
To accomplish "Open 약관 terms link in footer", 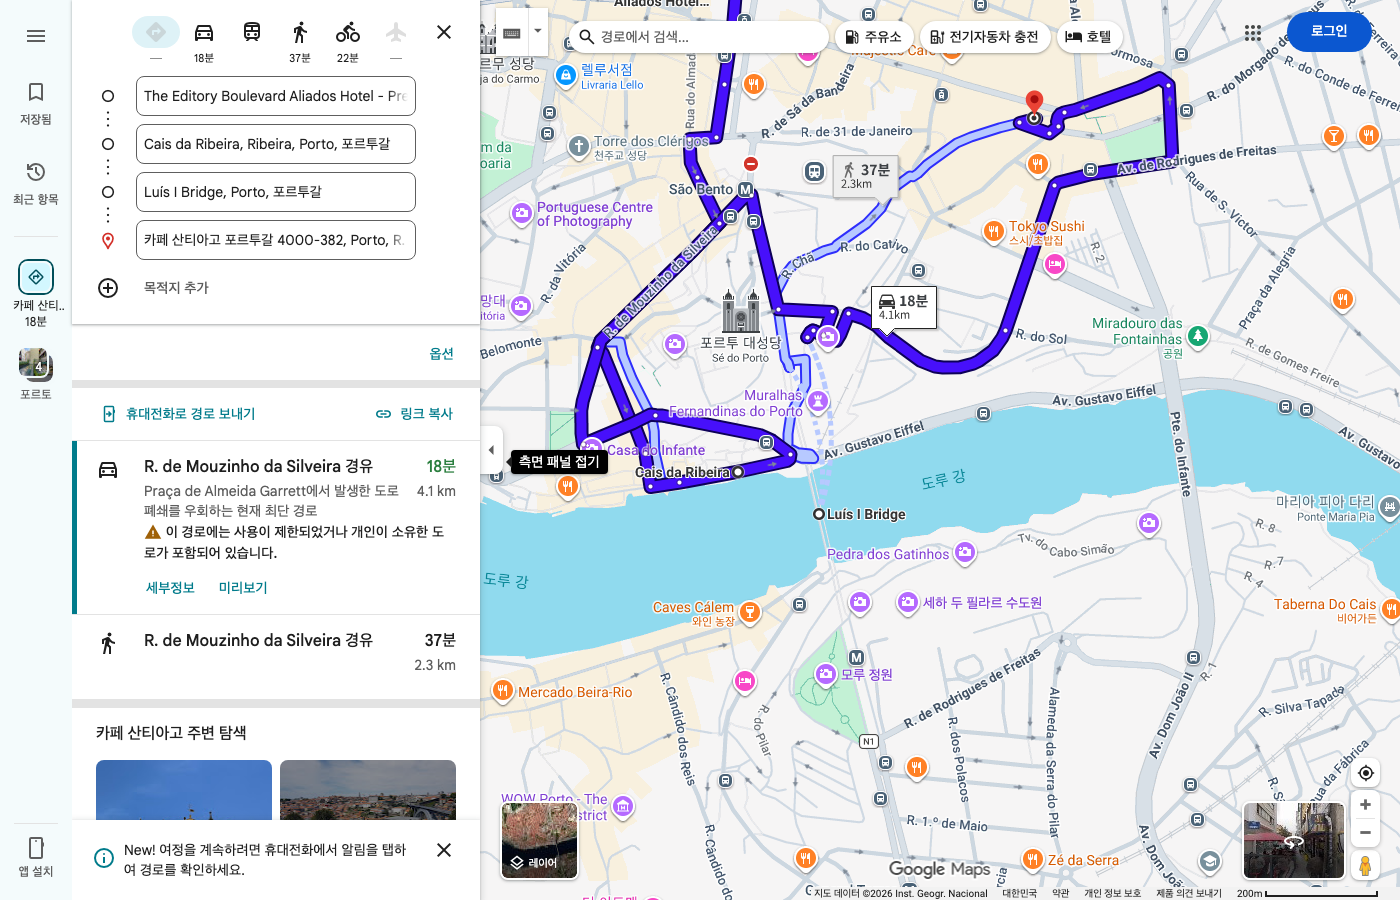I will coord(1060,893).
